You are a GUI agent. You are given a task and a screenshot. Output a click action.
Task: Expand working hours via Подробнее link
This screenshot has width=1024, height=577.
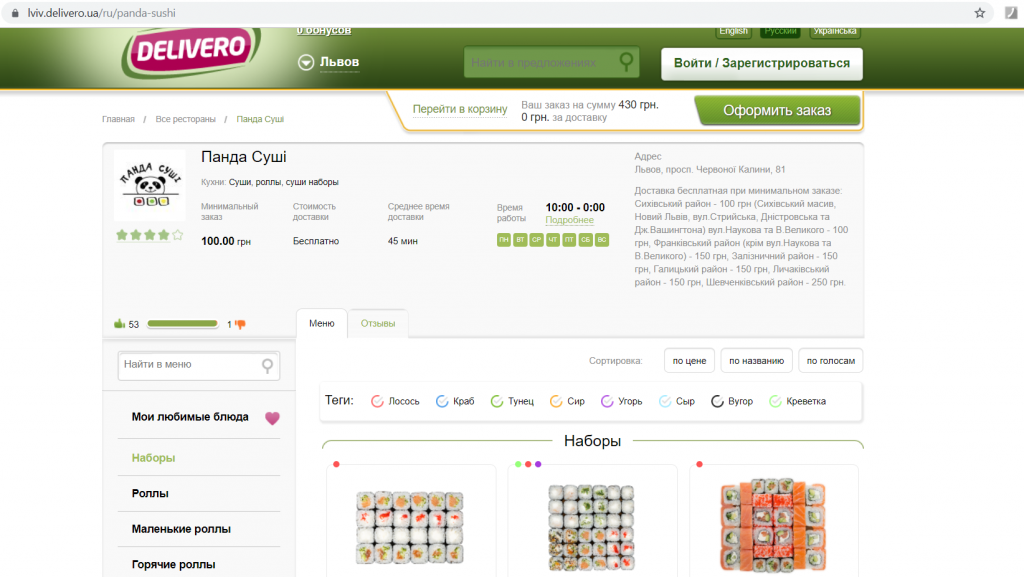(x=569, y=220)
